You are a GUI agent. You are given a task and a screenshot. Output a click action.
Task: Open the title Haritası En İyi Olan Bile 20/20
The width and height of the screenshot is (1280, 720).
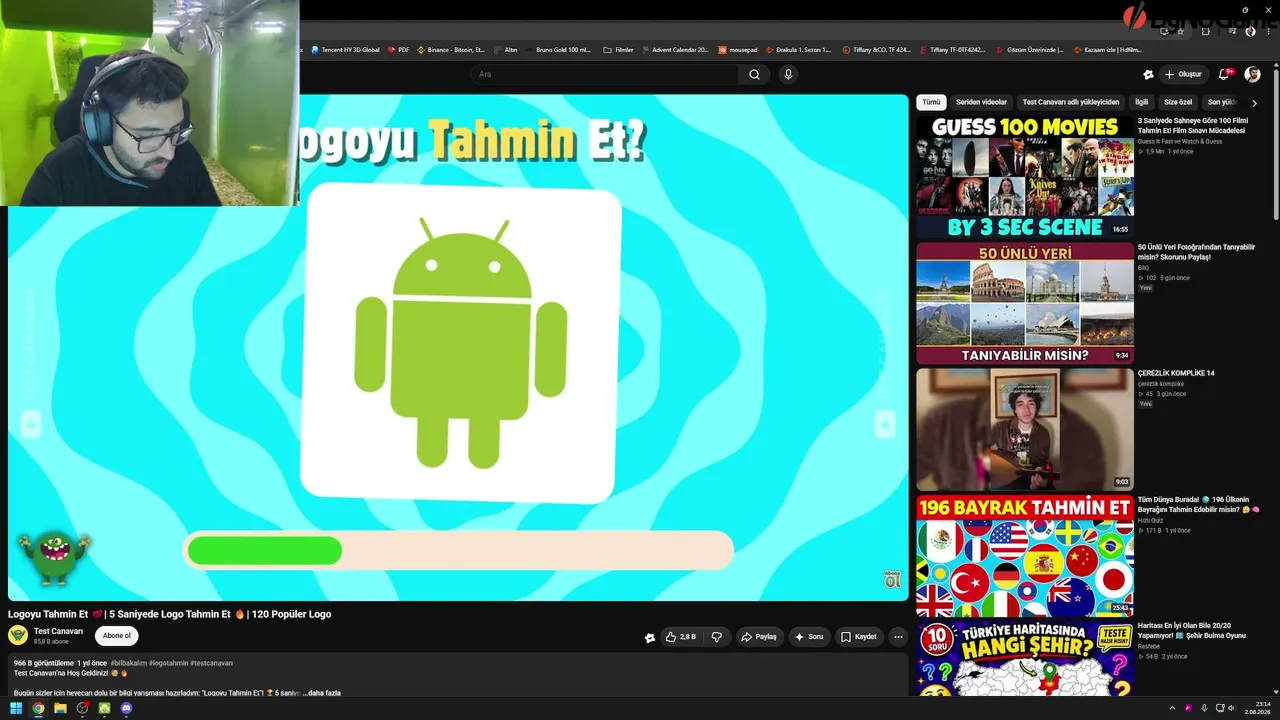coord(1192,630)
